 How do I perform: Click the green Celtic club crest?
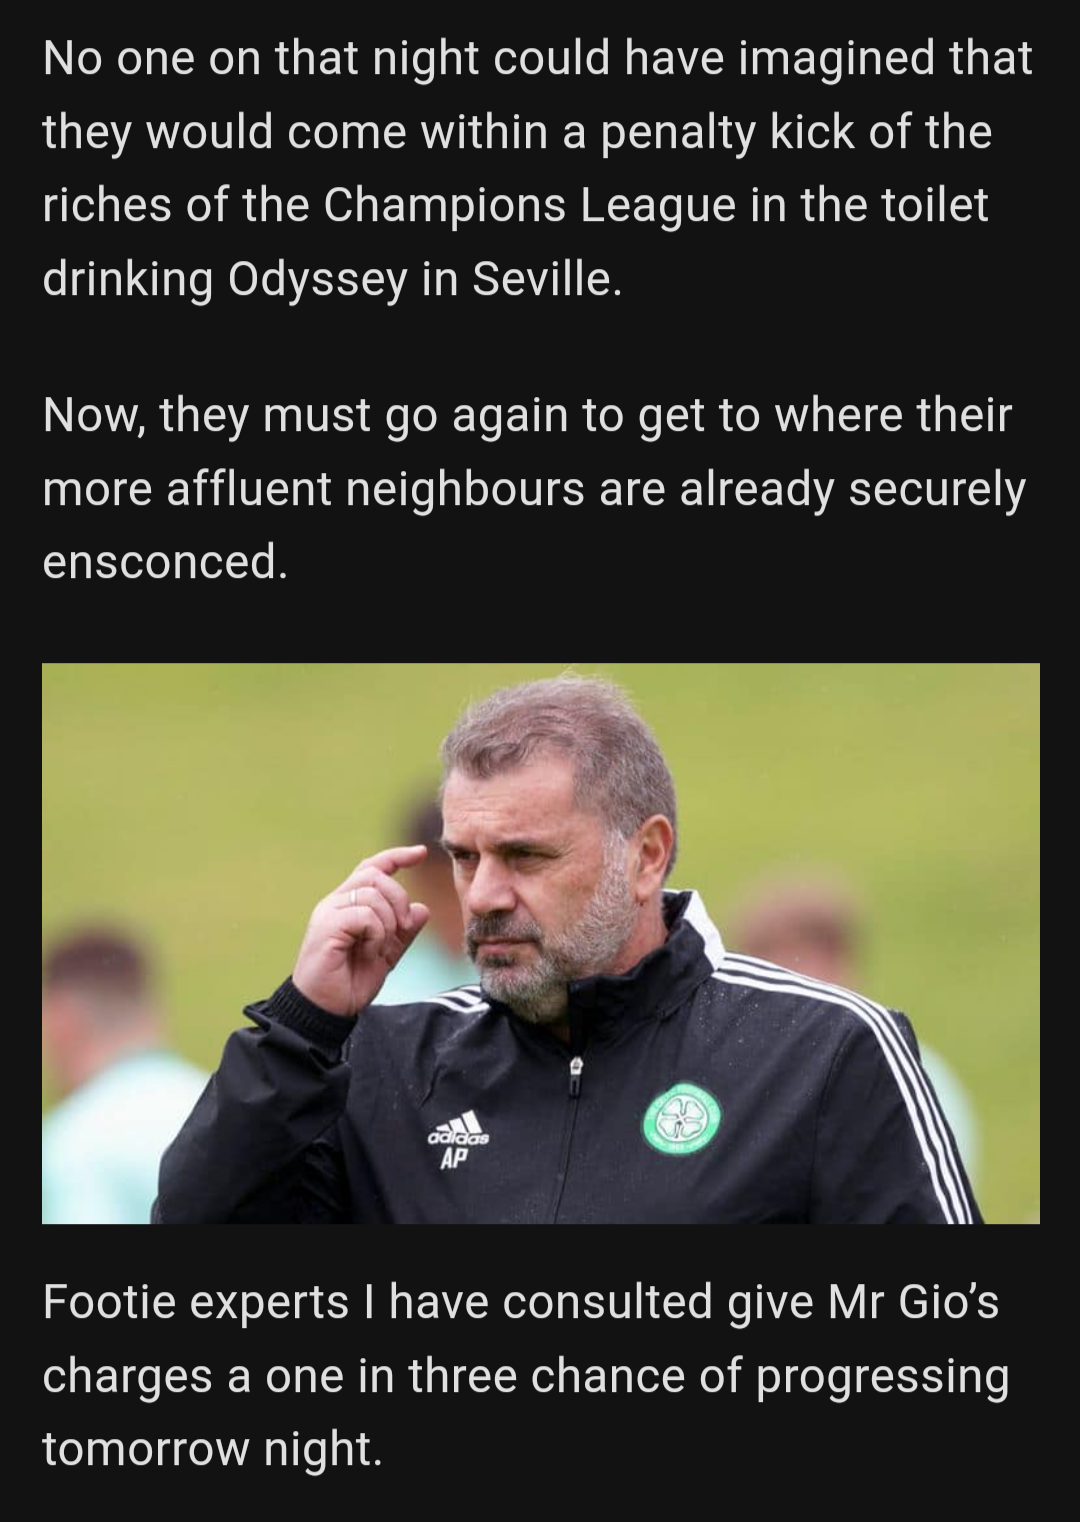tap(681, 1122)
